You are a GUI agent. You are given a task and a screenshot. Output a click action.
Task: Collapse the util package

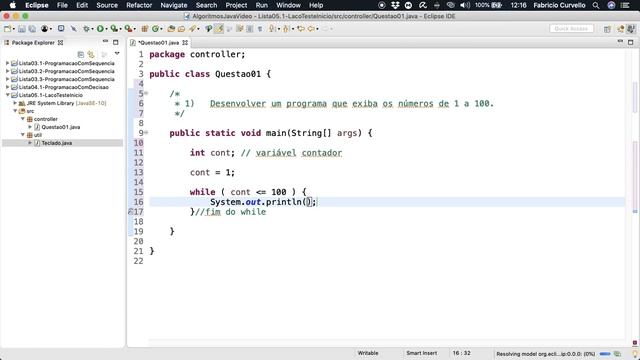tap(23, 135)
